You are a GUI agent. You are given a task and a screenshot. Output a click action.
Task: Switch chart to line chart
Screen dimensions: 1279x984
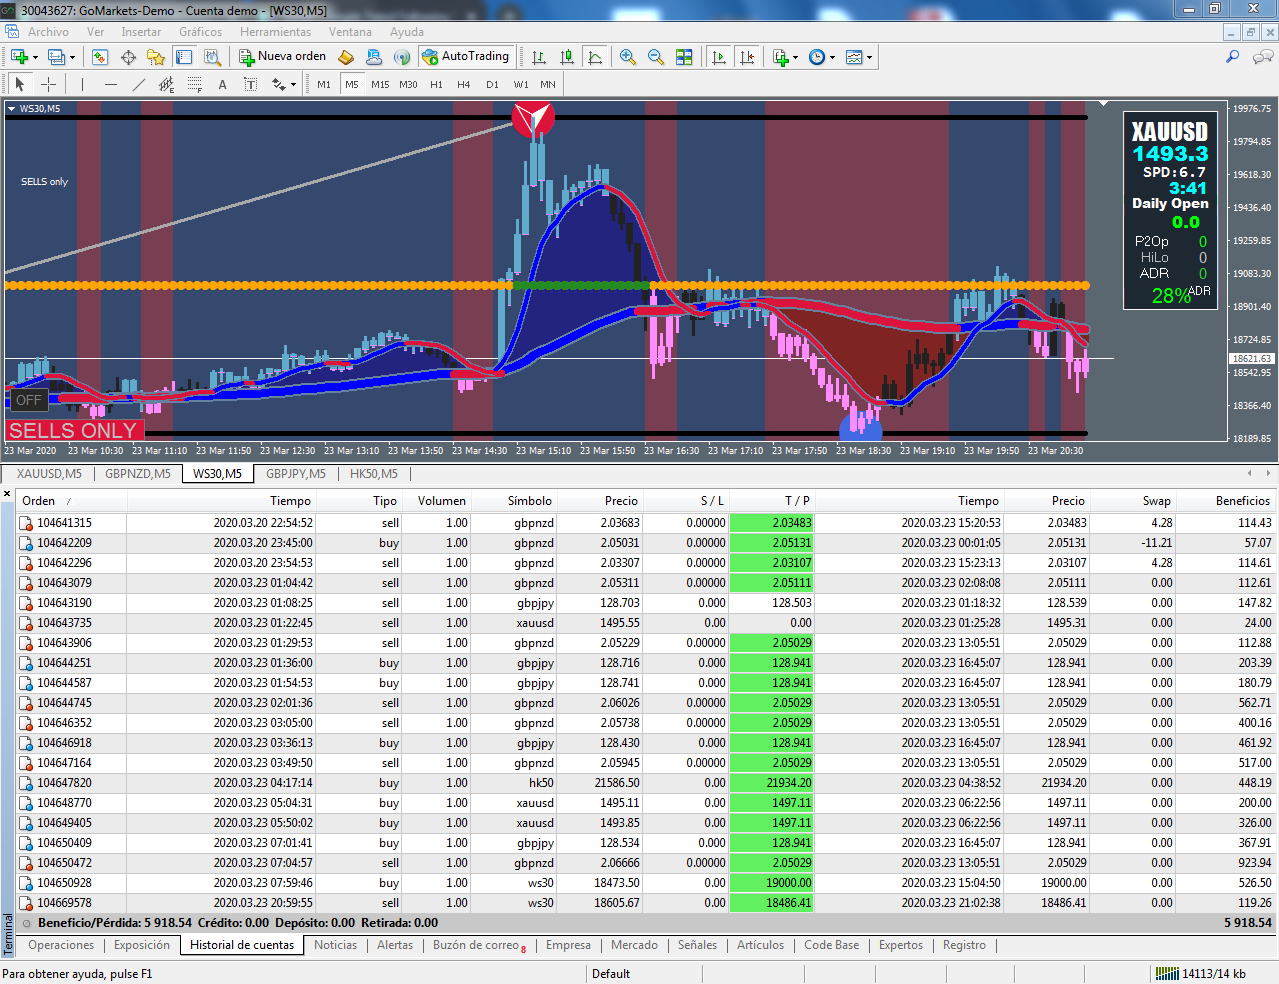(595, 57)
